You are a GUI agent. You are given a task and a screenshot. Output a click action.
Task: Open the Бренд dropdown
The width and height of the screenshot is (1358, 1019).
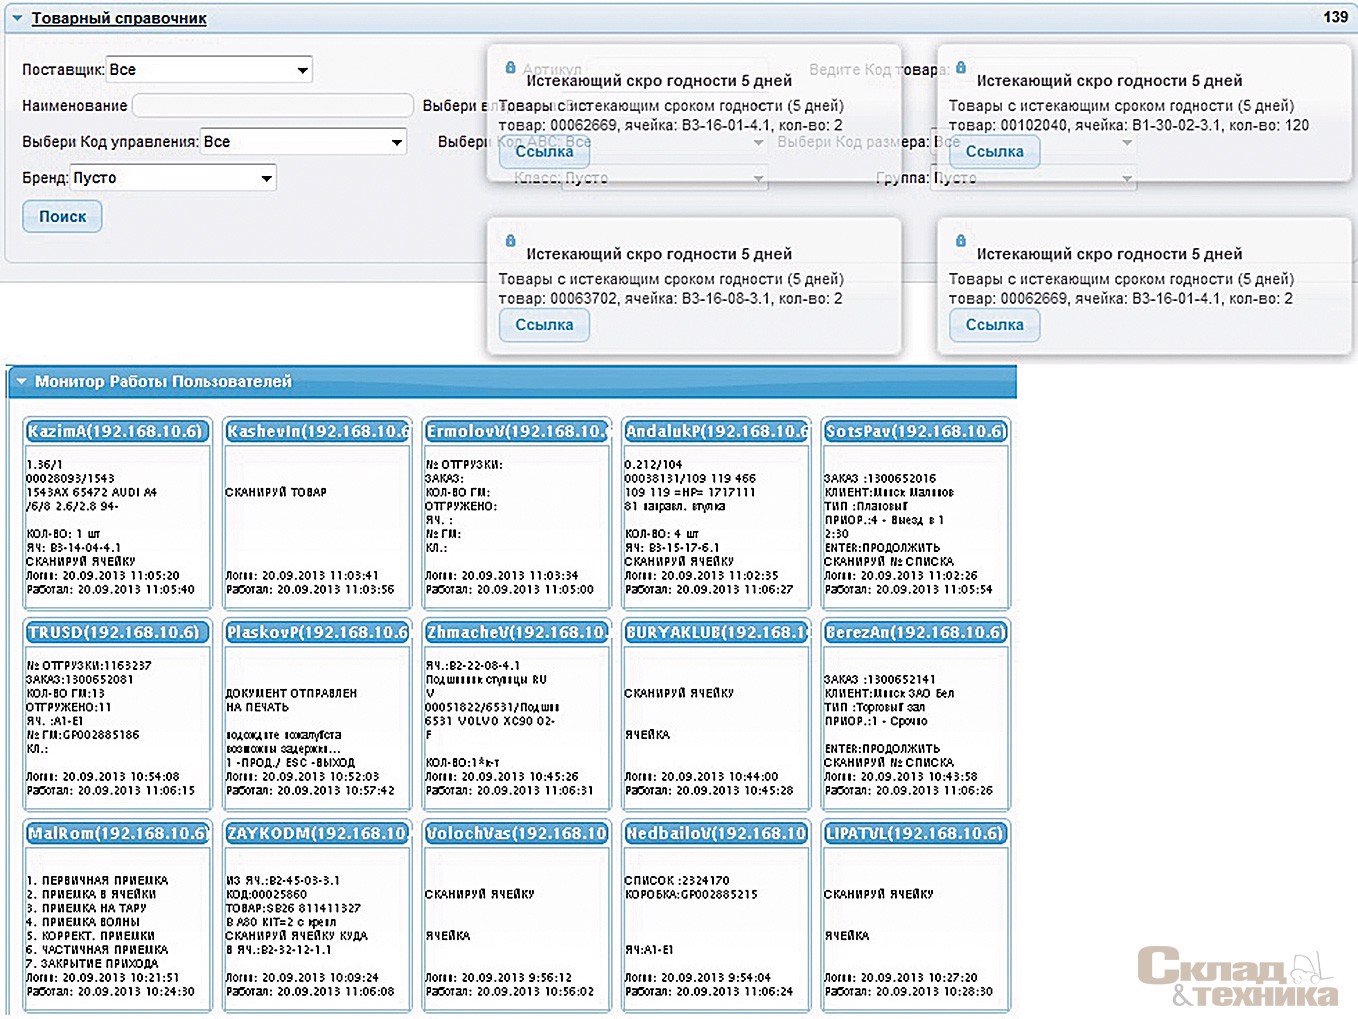[x=174, y=178]
